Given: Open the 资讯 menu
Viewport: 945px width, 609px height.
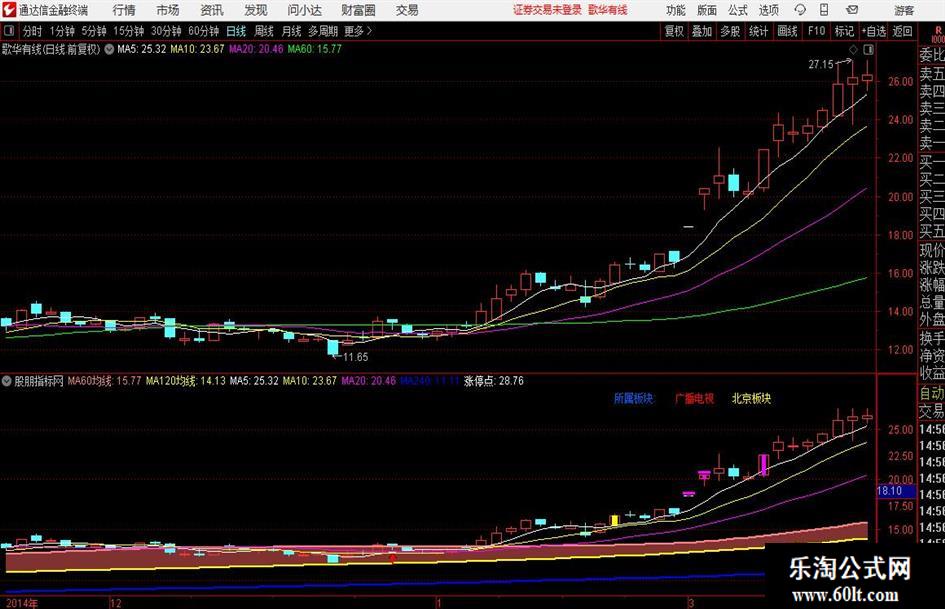Looking at the screenshot, I should pyautogui.click(x=212, y=10).
